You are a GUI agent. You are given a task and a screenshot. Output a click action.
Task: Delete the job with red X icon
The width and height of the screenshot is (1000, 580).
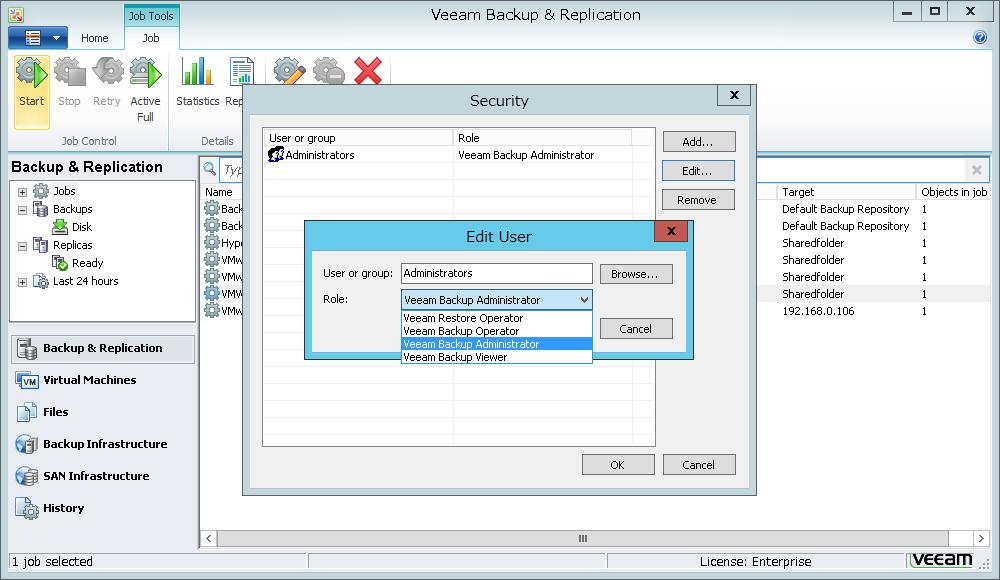(x=368, y=71)
